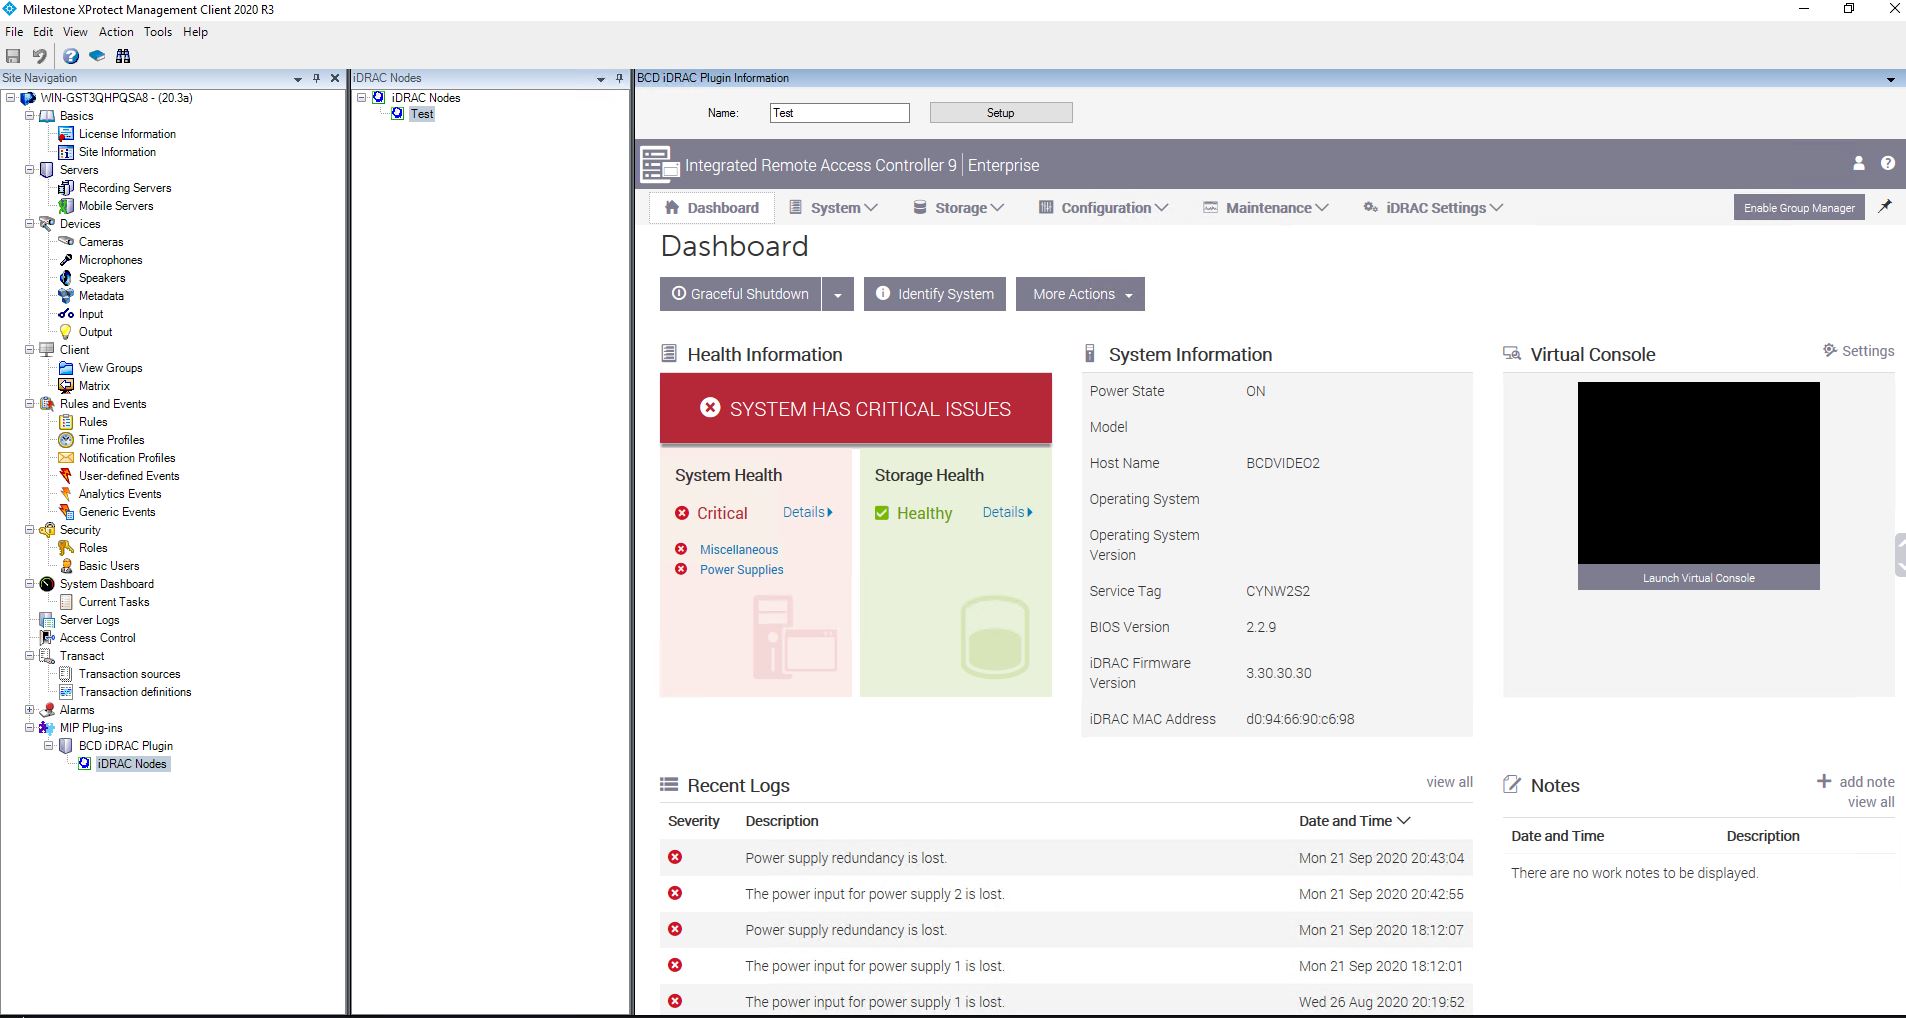Click view all for Recent Logs

coord(1450,782)
